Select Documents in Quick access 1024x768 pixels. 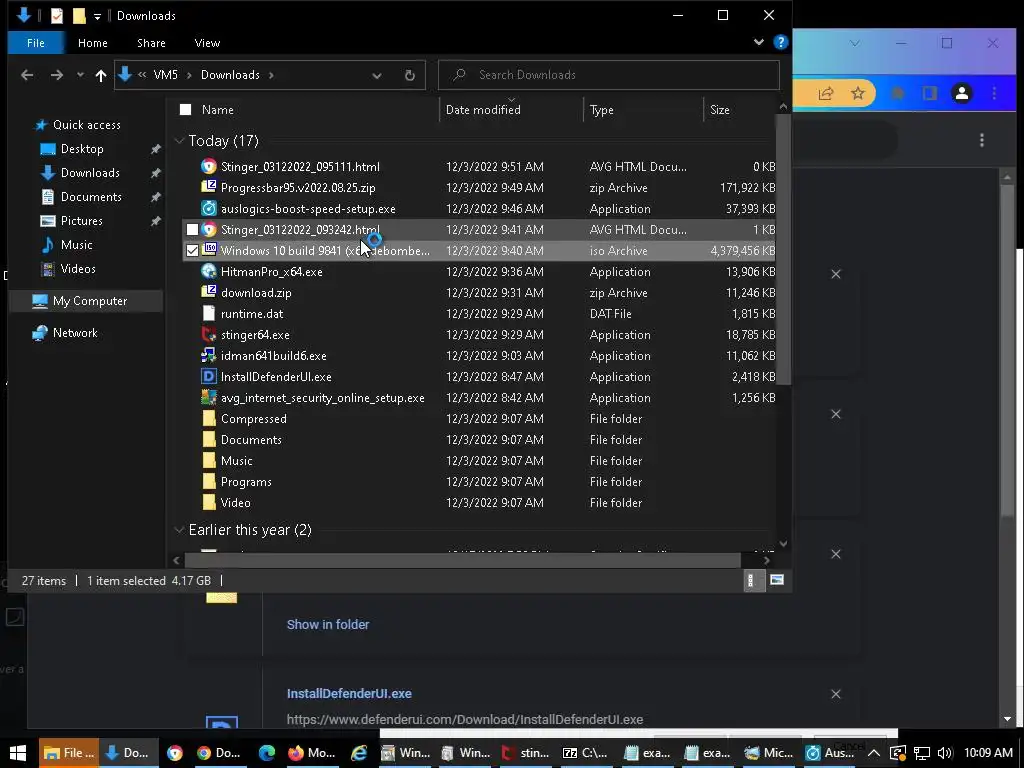point(91,197)
